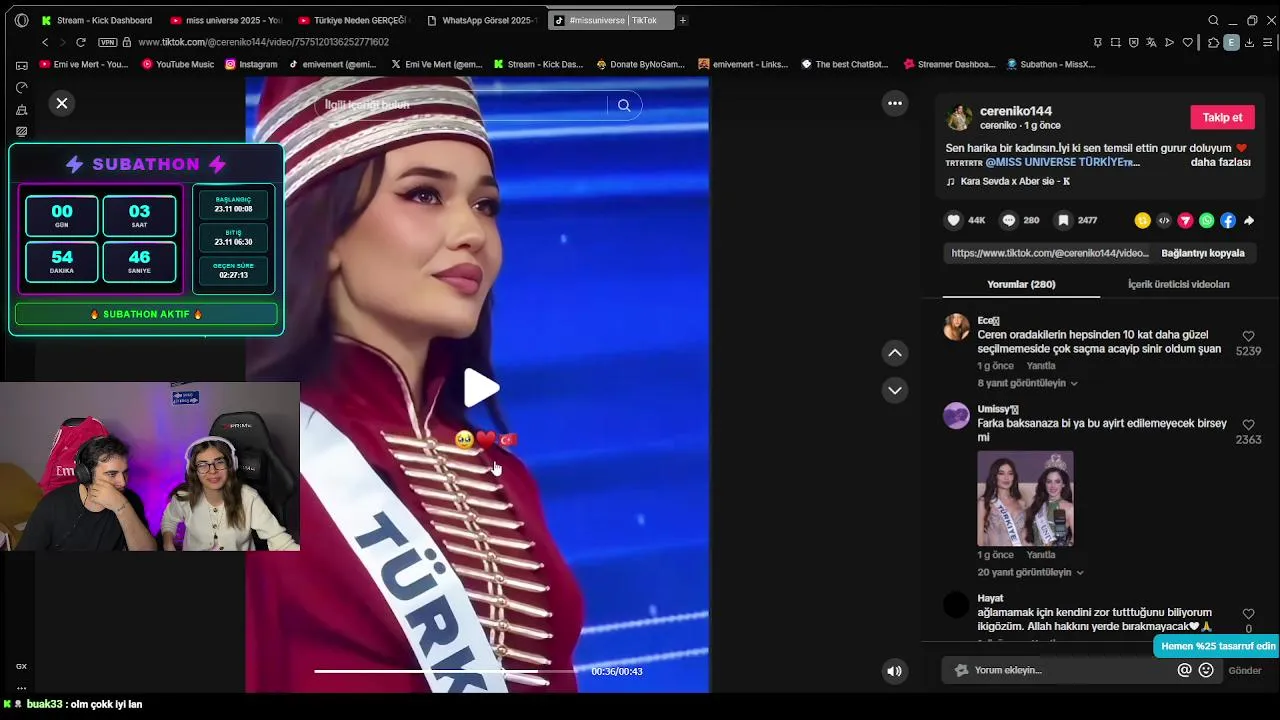
Task: Open the cereniko144 profile avatar
Action: [x=959, y=117]
